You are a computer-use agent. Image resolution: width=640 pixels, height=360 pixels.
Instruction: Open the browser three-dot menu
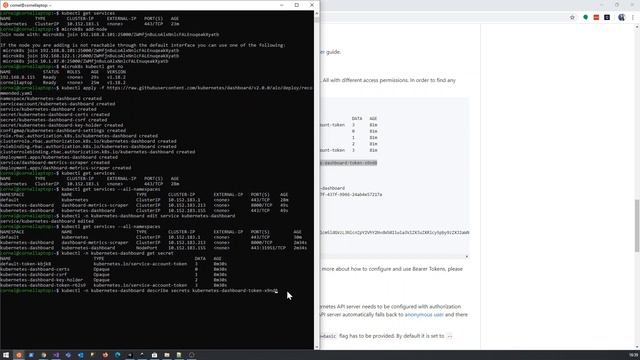click(x=633, y=18)
